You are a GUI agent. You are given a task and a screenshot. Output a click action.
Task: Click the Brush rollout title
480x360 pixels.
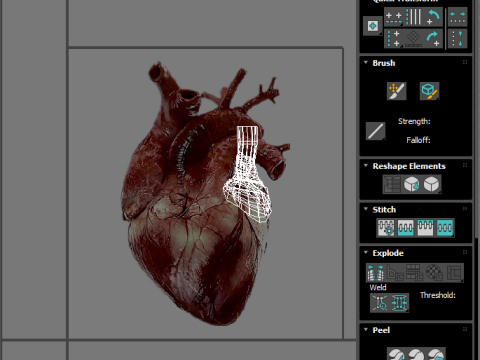coord(384,63)
